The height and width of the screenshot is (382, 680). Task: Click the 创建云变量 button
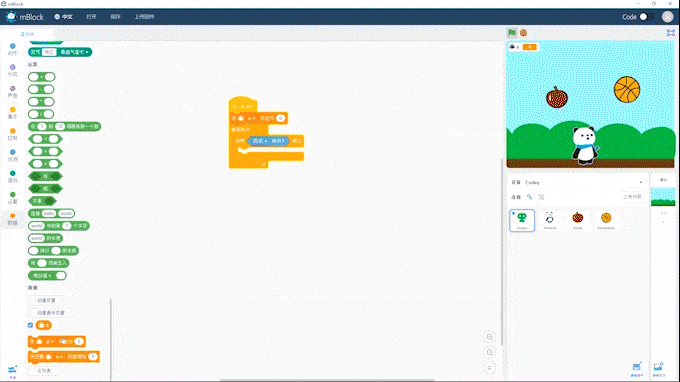[x=50, y=313]
